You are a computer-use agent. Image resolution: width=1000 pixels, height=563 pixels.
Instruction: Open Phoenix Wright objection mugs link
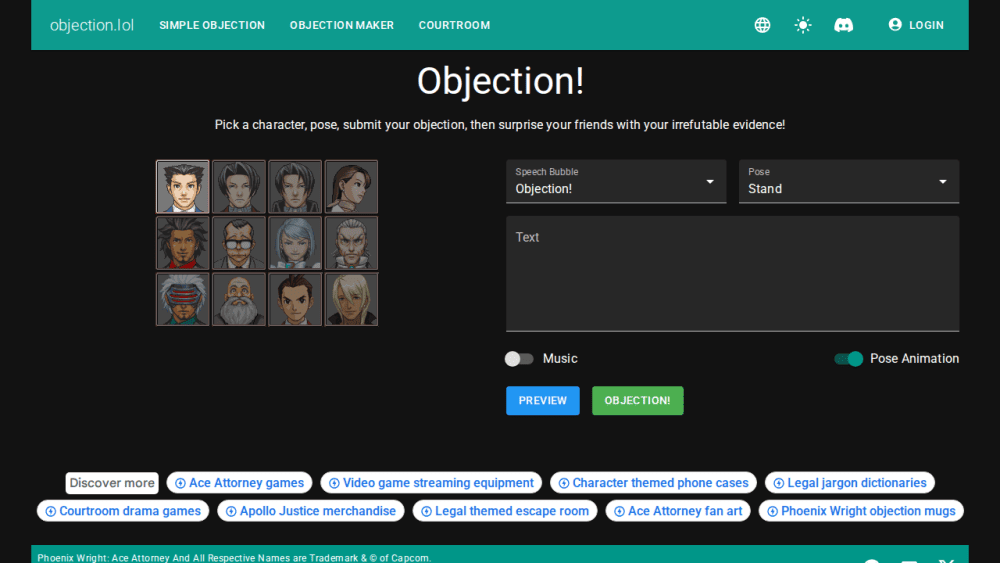[x=861, y=511]
